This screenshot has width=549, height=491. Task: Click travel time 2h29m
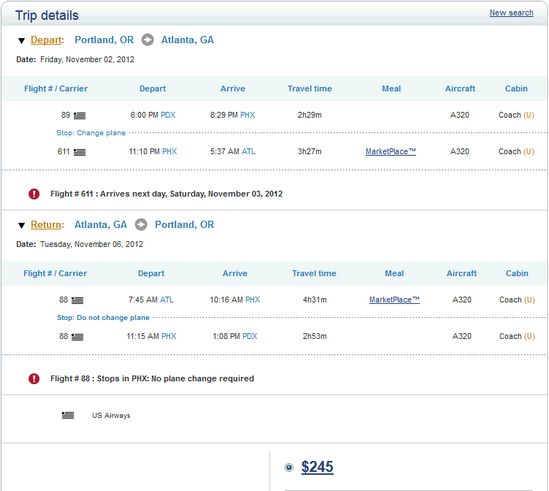pyautogui.click(x=310, y=115)
